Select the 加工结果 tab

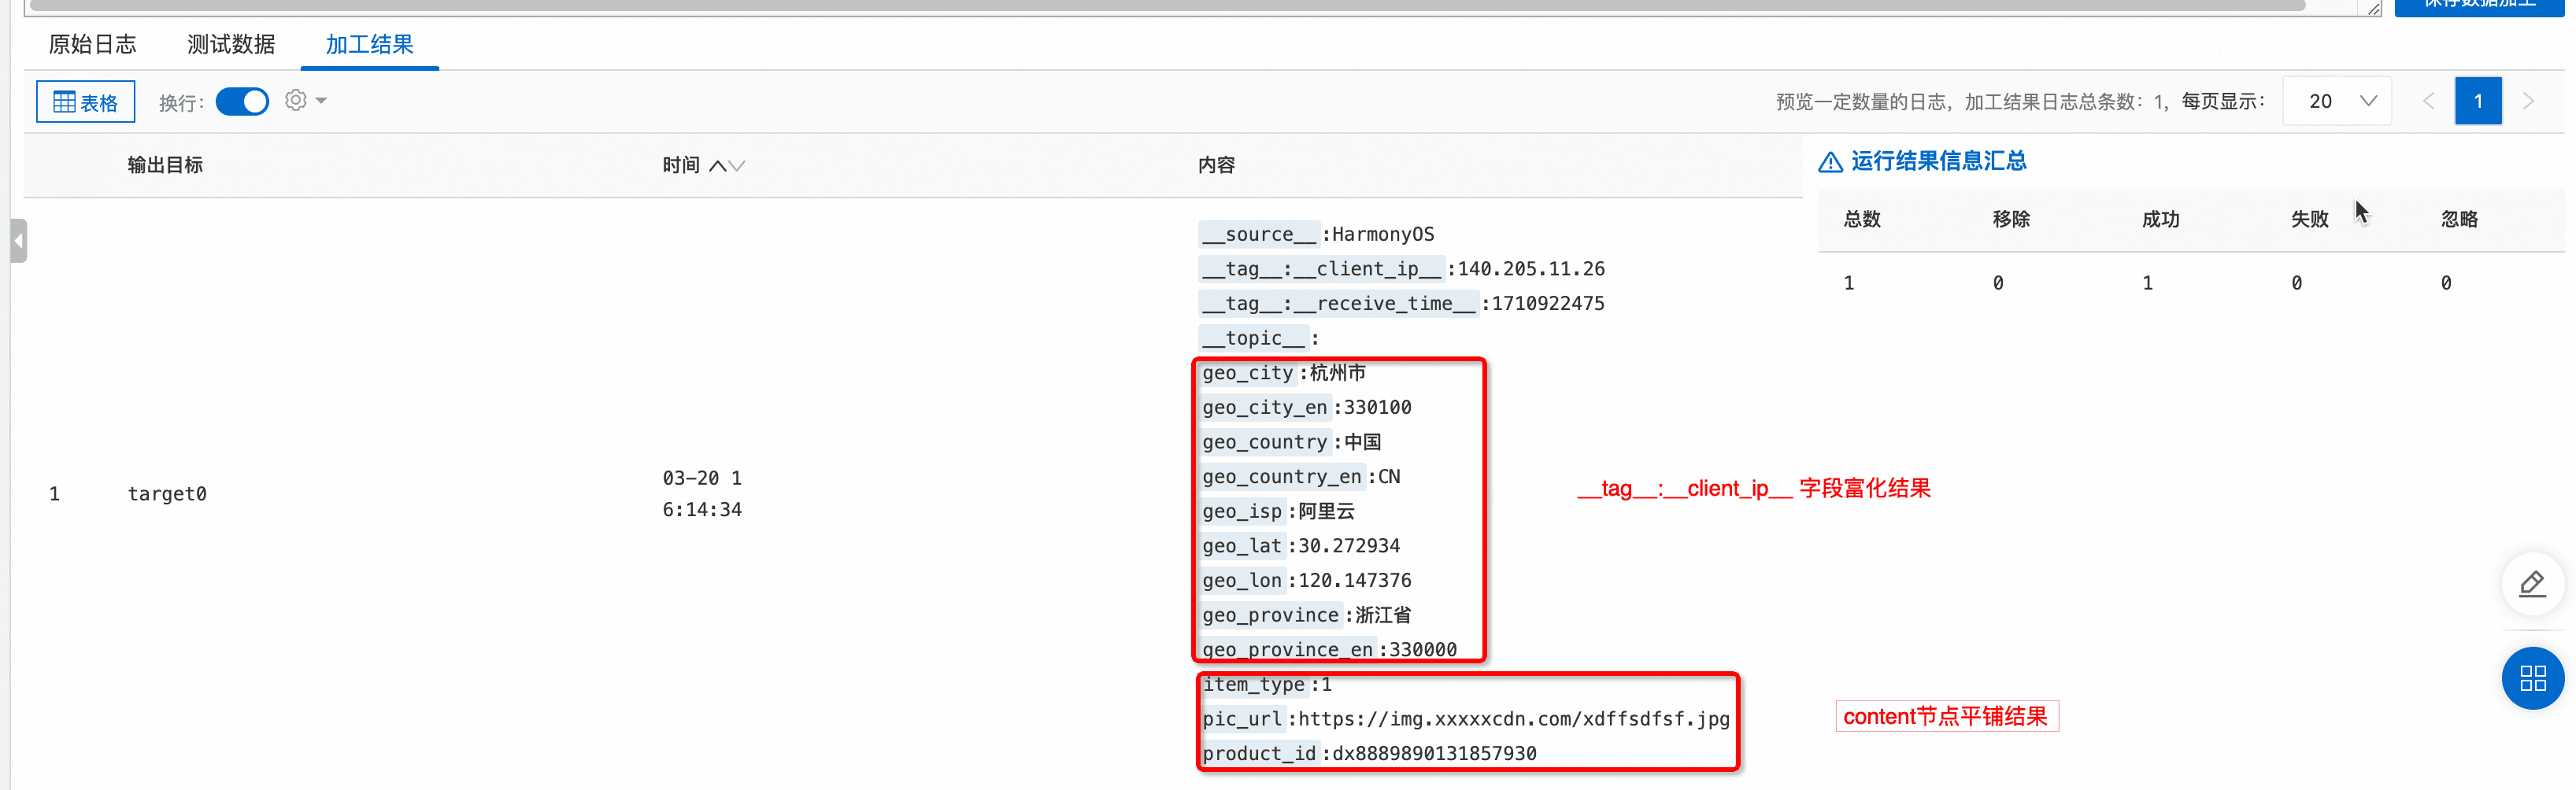tap(369, 44)
